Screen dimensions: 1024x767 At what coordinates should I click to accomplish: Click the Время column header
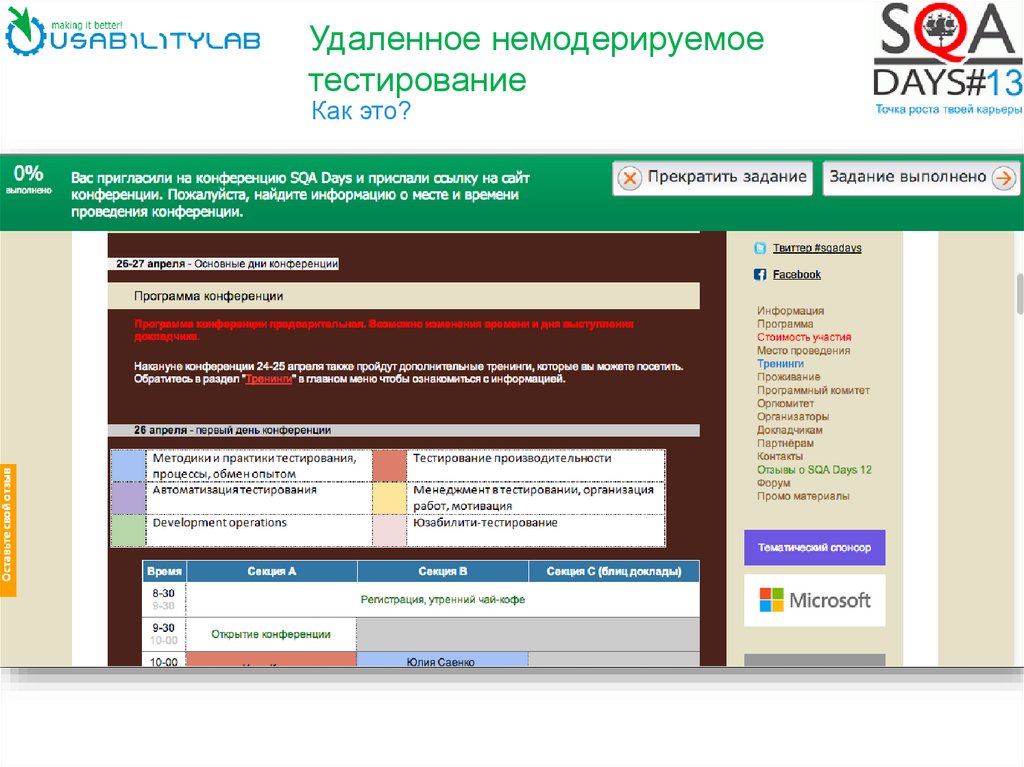pos(165,572)
